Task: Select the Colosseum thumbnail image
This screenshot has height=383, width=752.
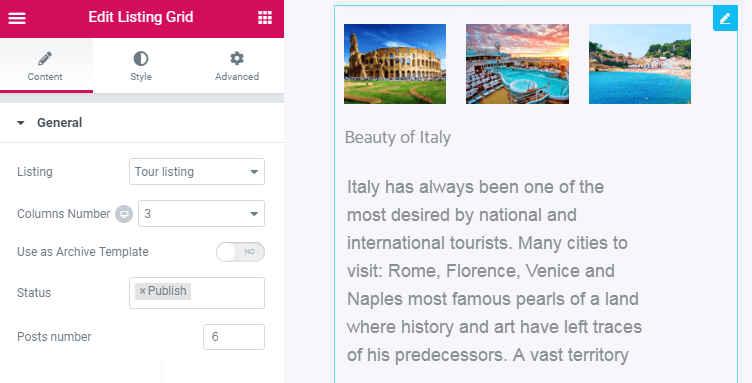Action: click(x=395, y=64)
